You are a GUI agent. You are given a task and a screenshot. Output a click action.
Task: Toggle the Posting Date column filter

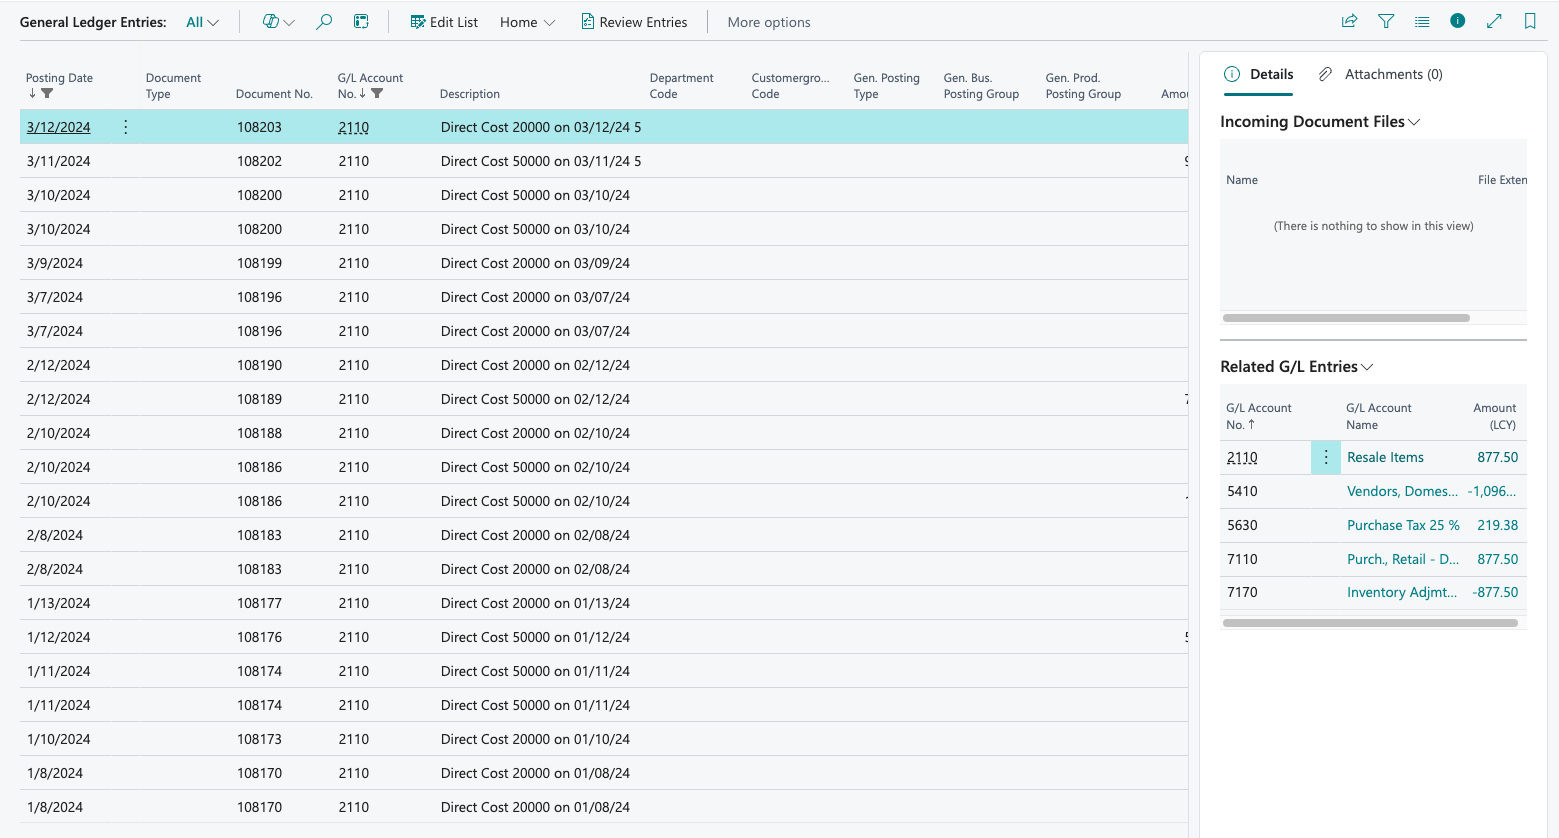[47, 94]
